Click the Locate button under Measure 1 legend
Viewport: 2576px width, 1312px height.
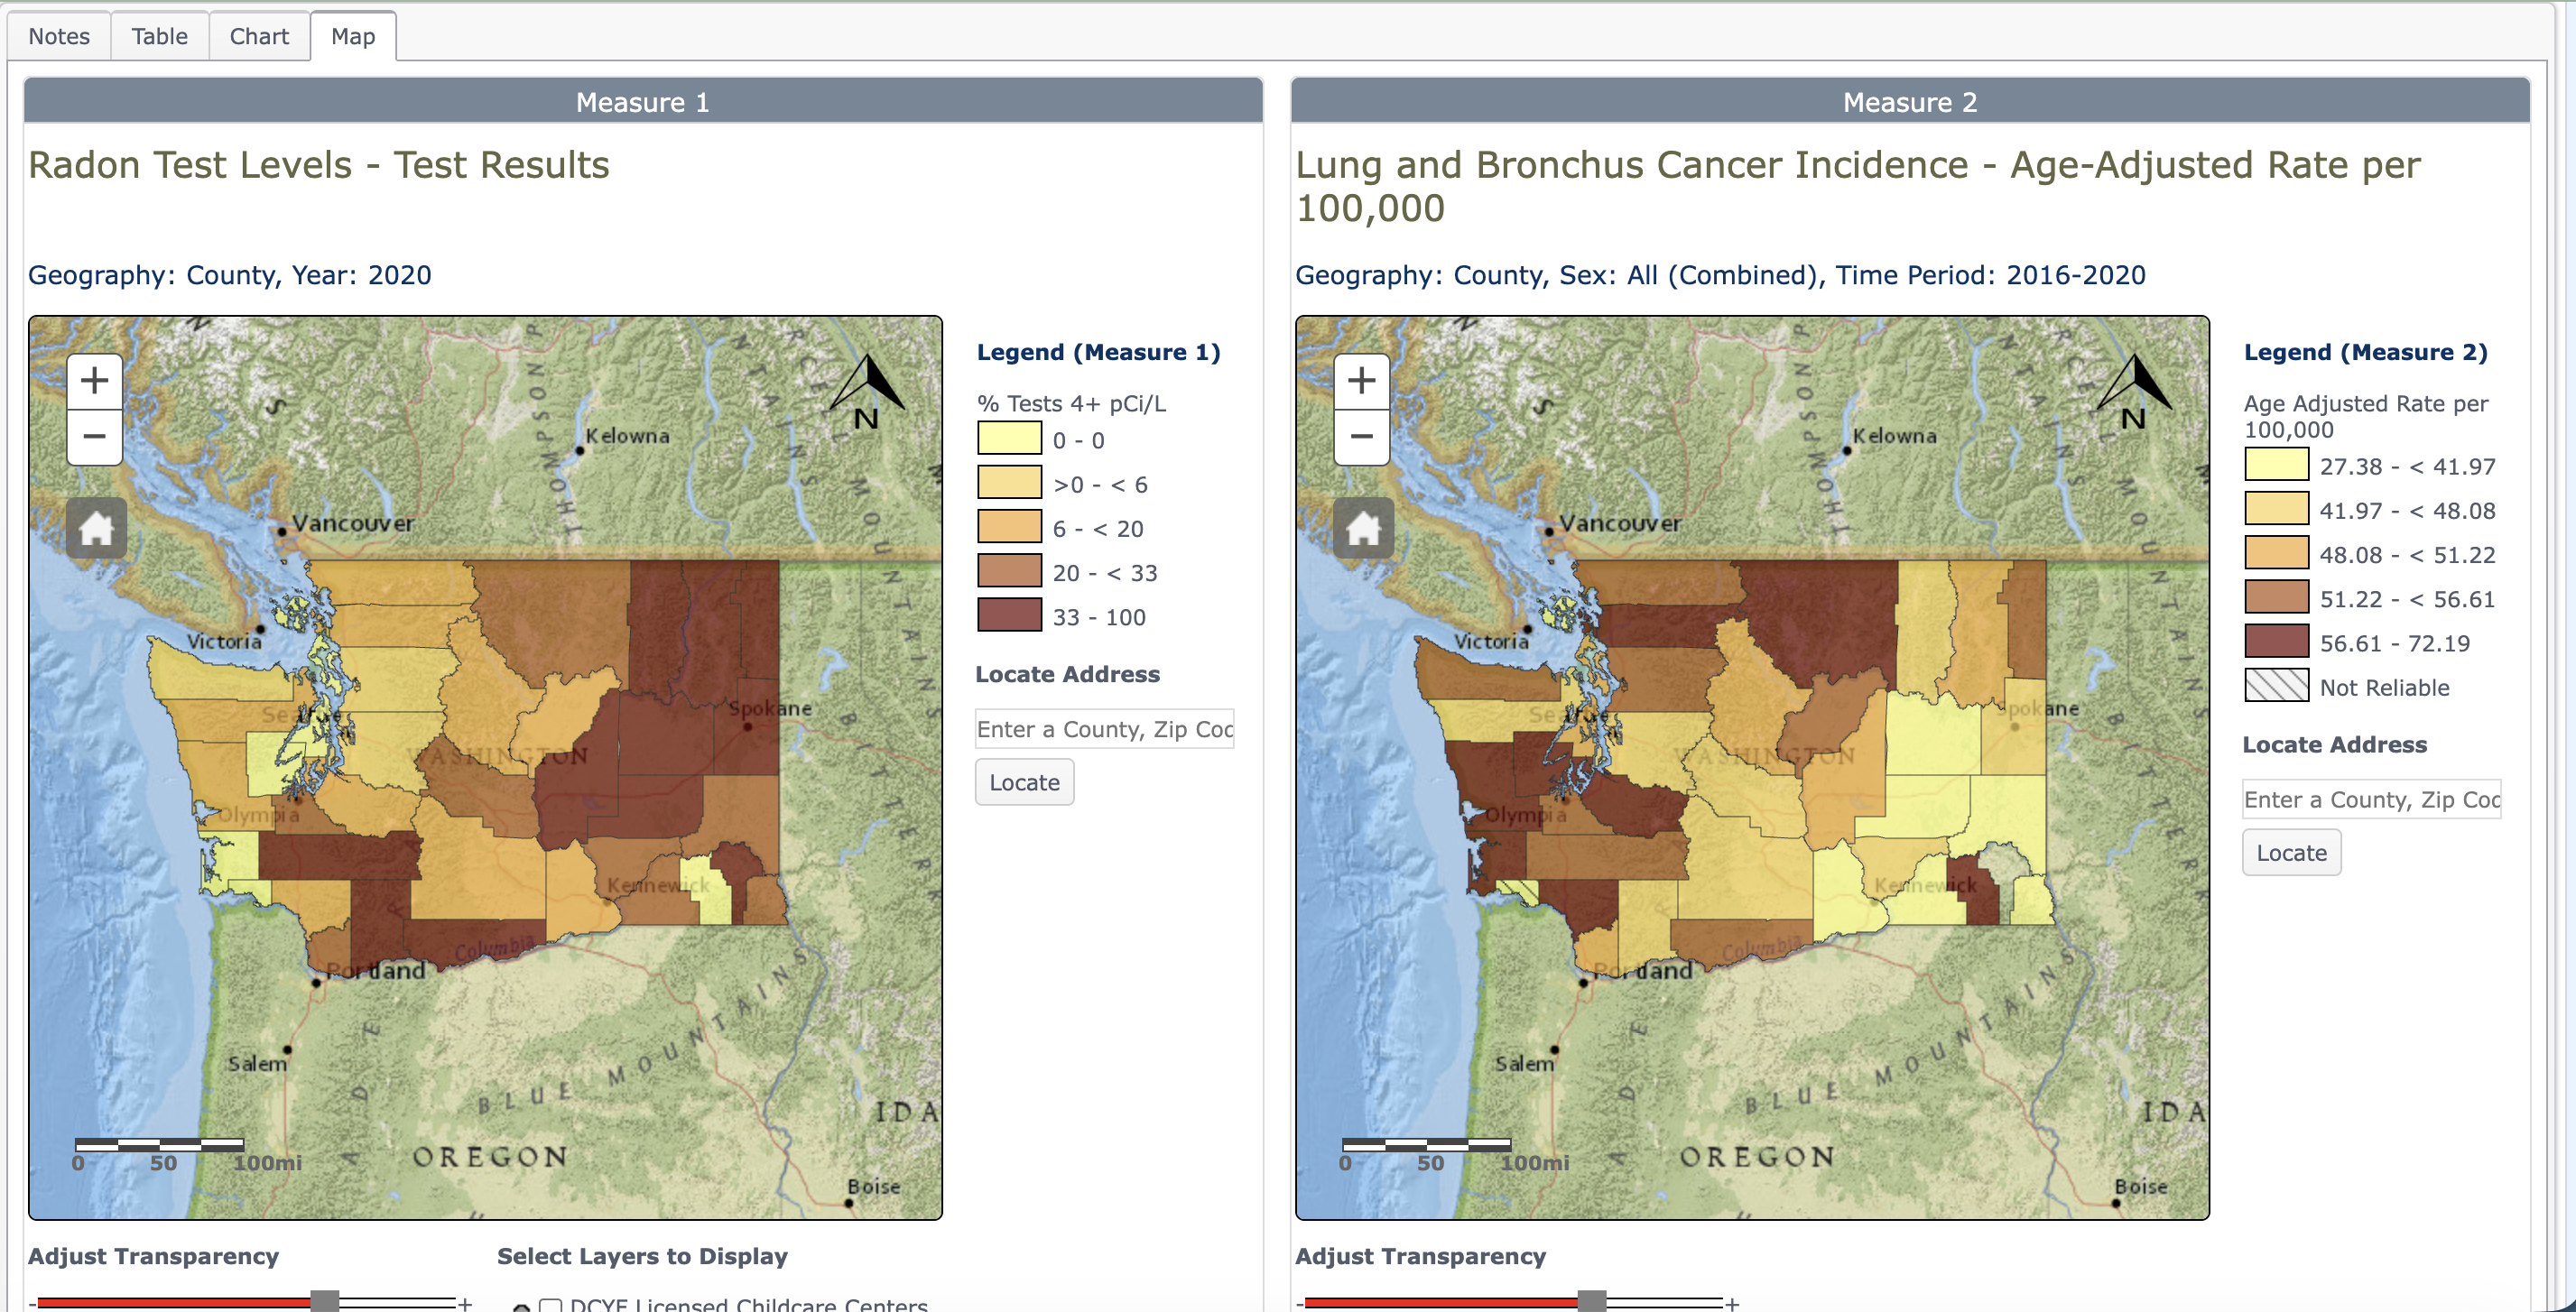point(1024,782)
